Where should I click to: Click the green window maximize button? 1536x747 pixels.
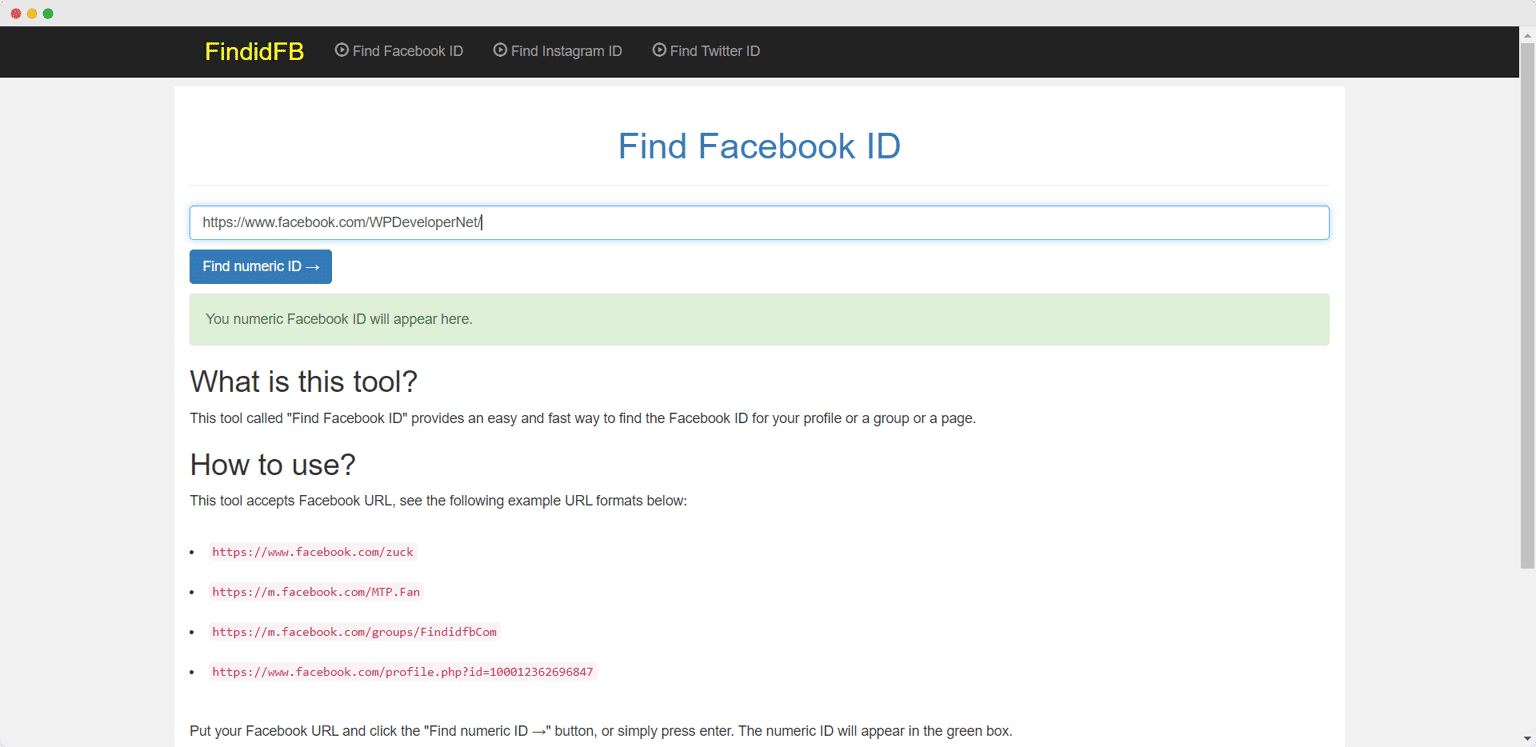48,13
